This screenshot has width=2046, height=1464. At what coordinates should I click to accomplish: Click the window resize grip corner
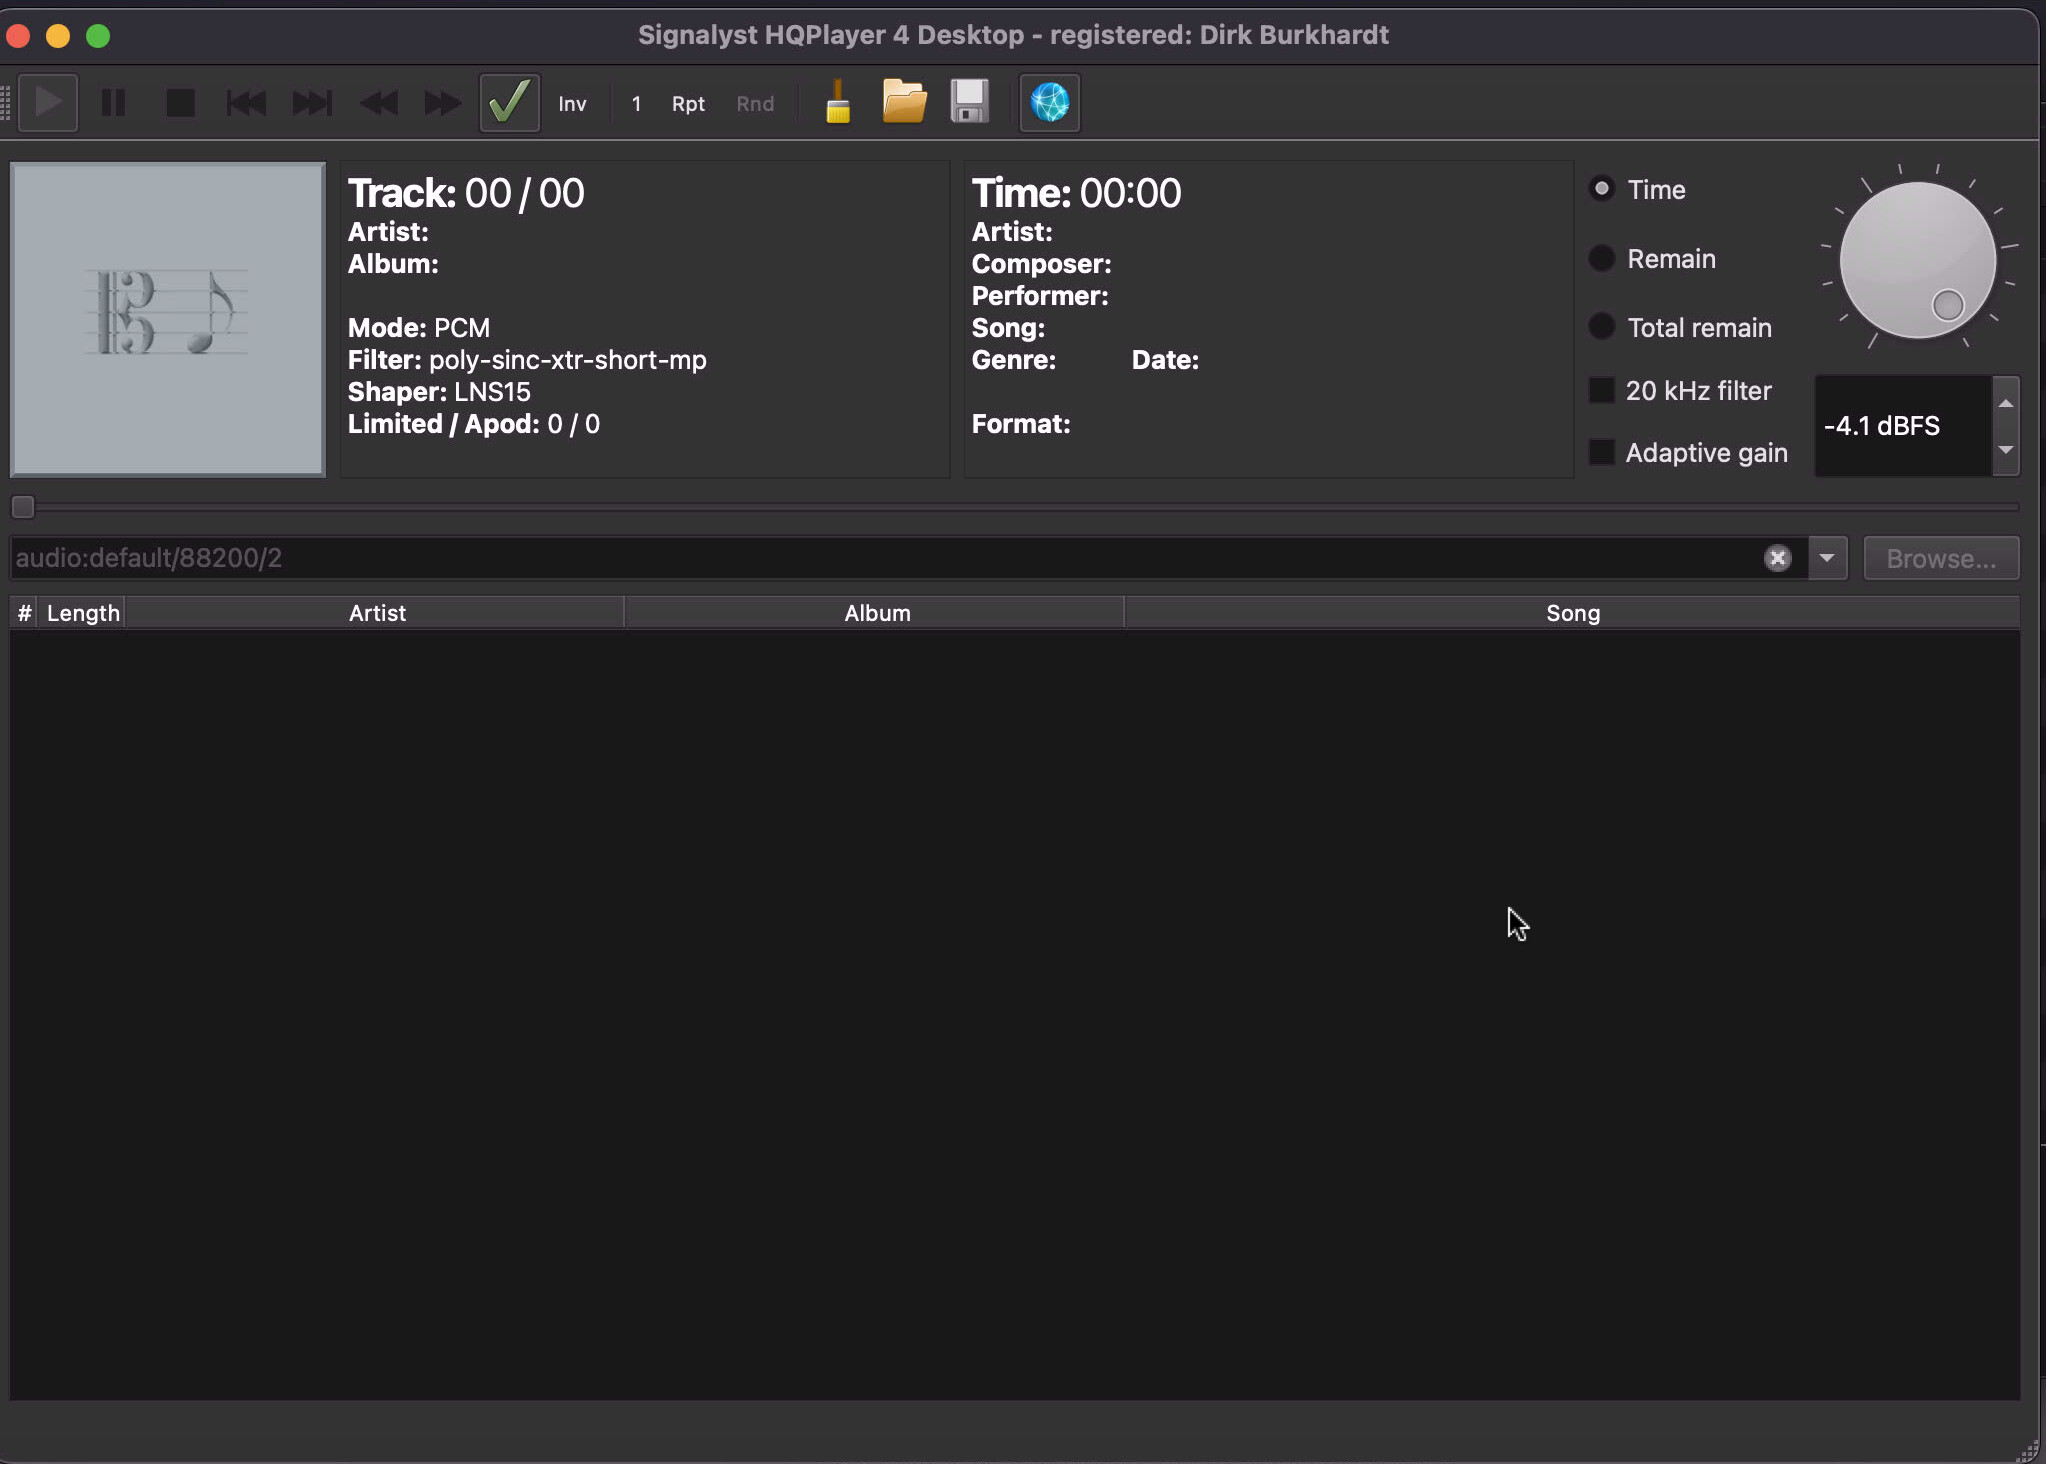point(2027,1450)
